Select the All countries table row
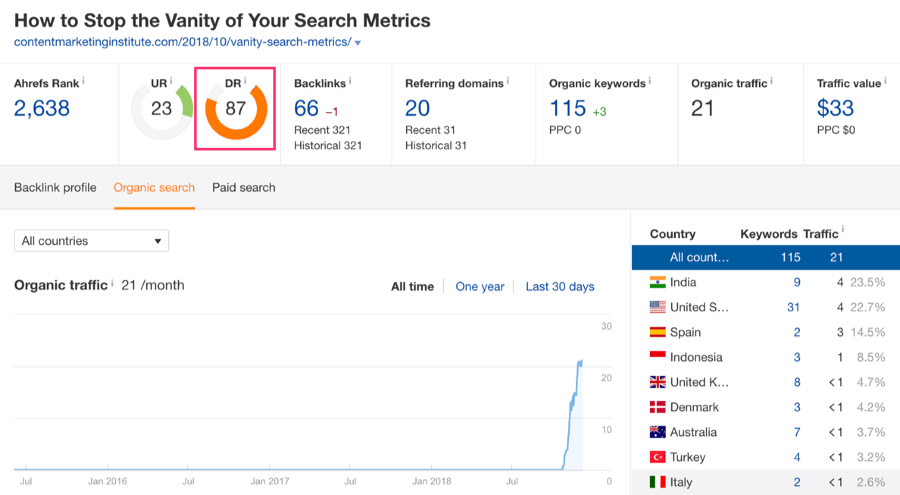The height and width of the screenshot is (495, 900). coord(766,257)
